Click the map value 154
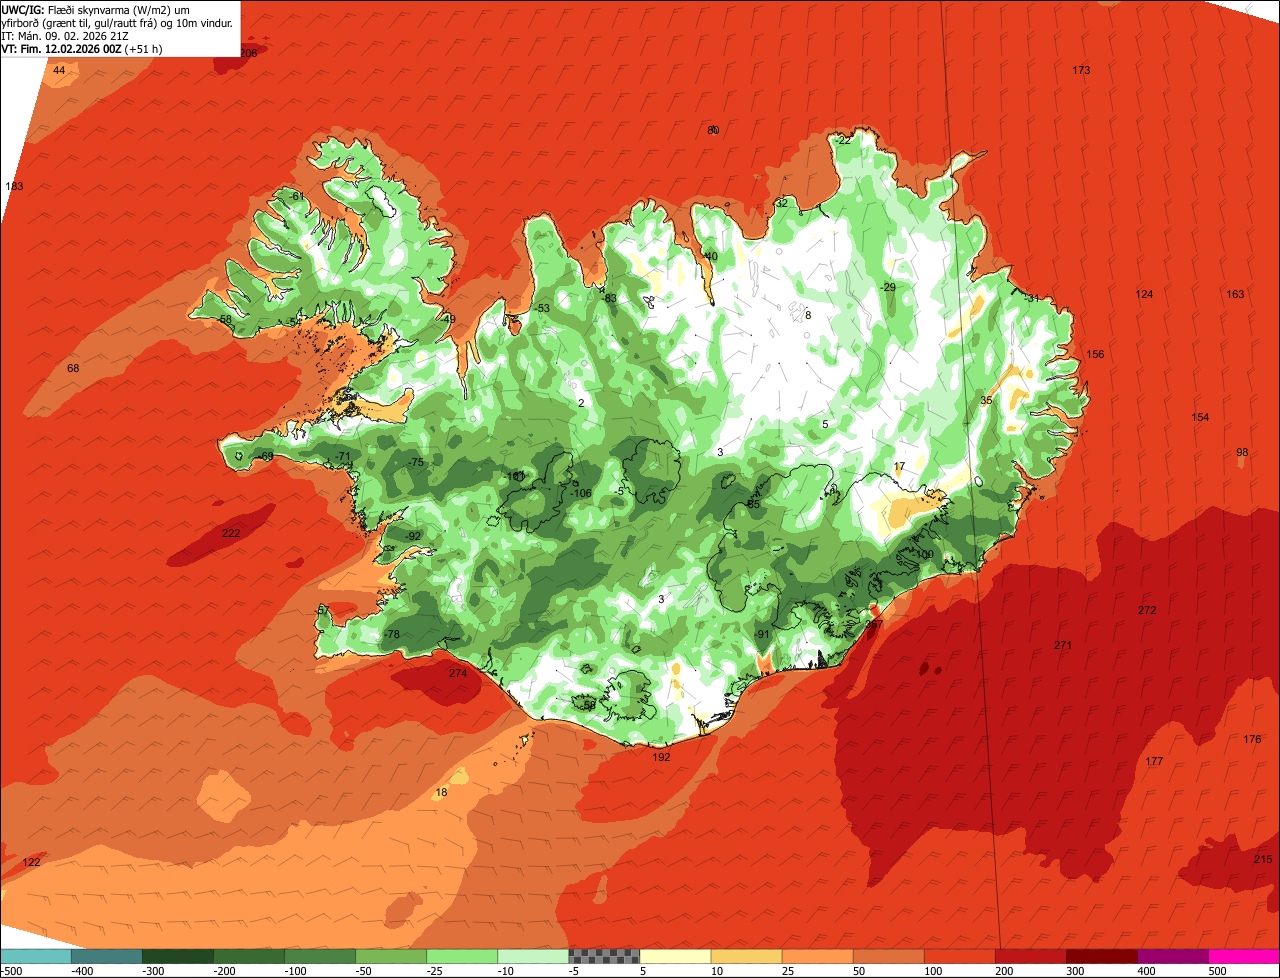Viewport: 1280px width, 978px height. coord(1200,417)
